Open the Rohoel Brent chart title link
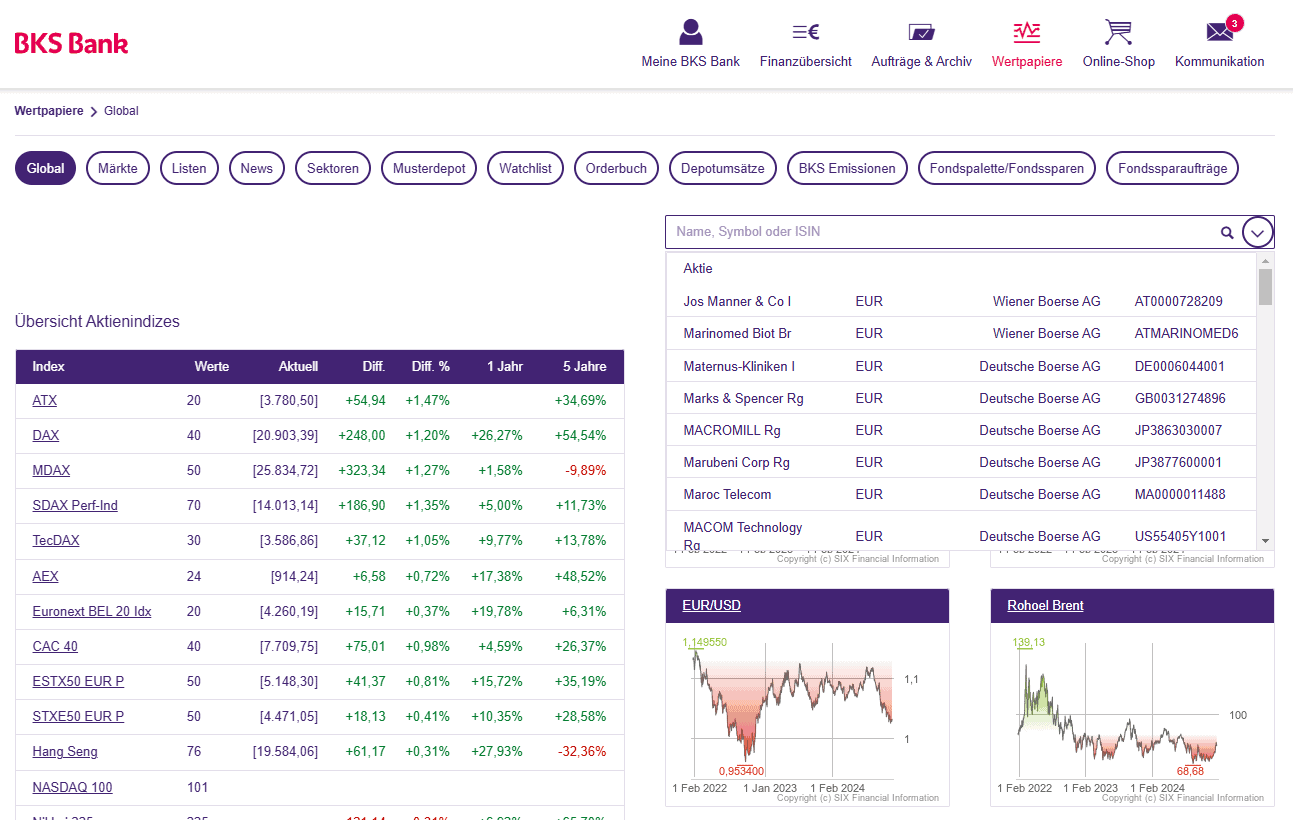Image resolution: width=1293 pixels, height=820 pixels. (1045, 605)
